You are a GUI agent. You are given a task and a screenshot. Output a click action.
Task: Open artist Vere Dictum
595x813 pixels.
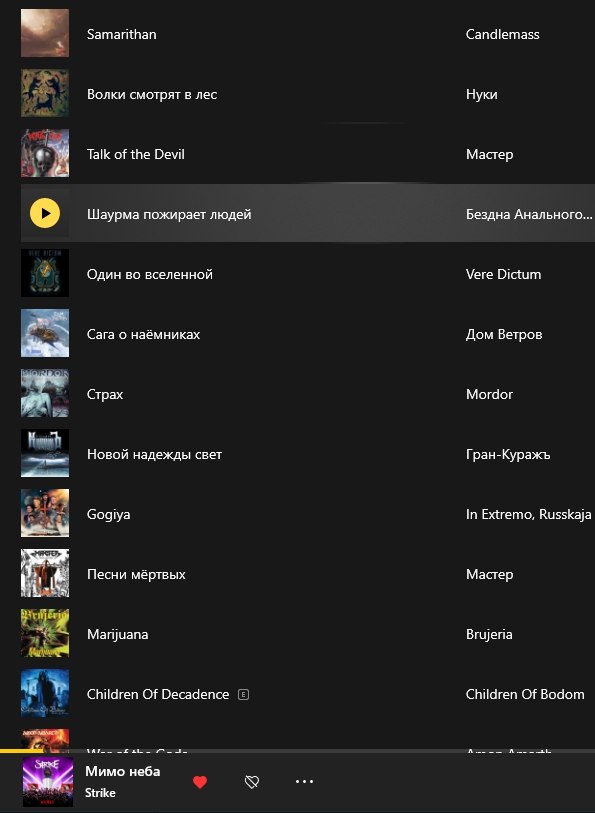pyautogui.click(x=503, y=274)
